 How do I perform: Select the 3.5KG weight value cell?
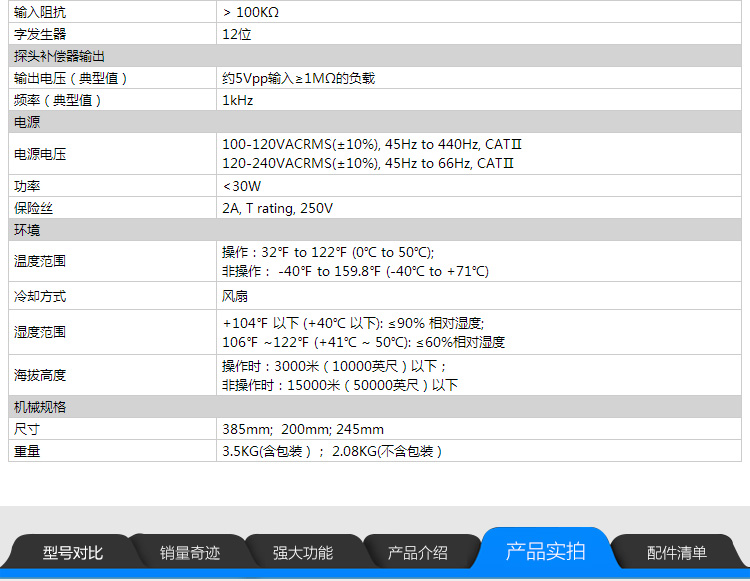pos(331,451)
